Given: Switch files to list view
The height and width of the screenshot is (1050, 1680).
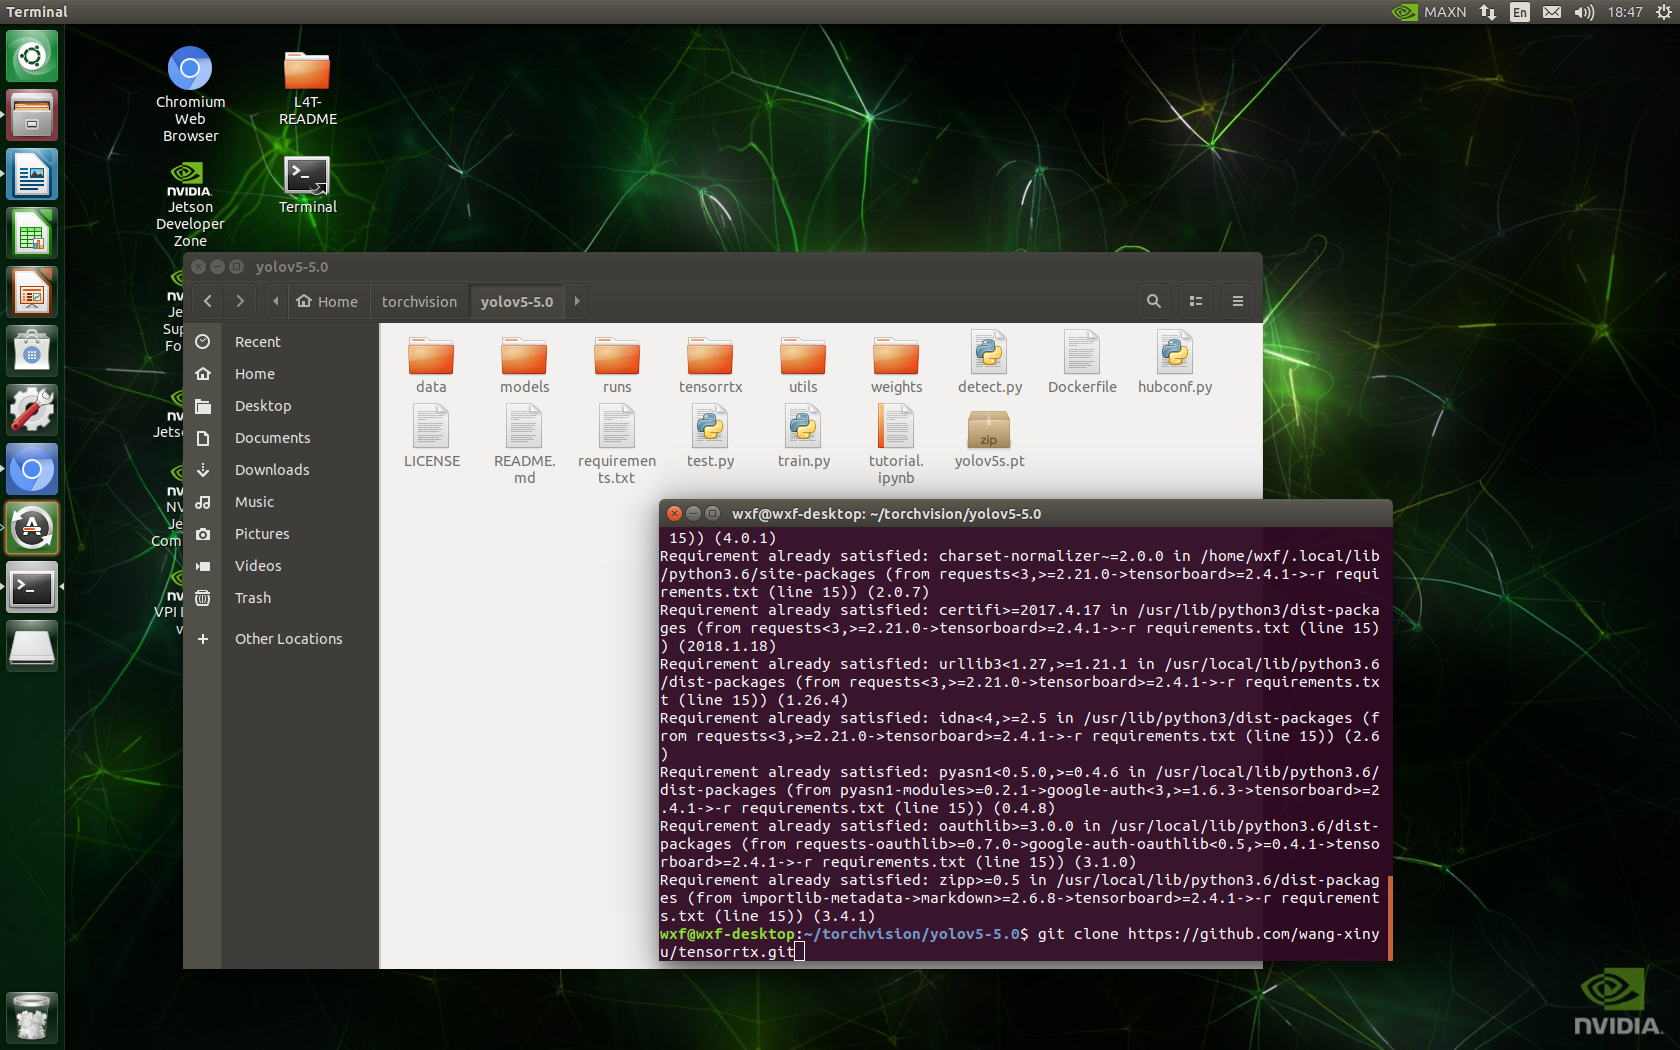Looking at the screenshot, I should click(x=1195, y=301).
